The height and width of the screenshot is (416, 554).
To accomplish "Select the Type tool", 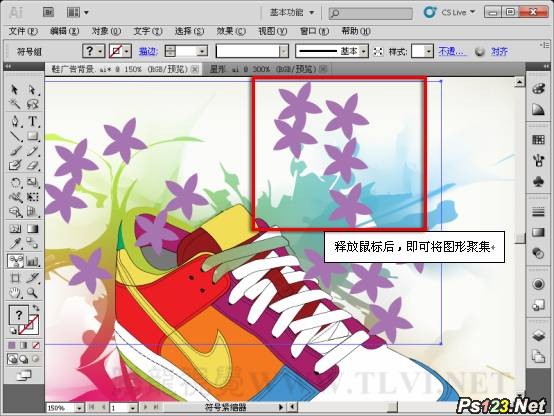I will [32, 121].
